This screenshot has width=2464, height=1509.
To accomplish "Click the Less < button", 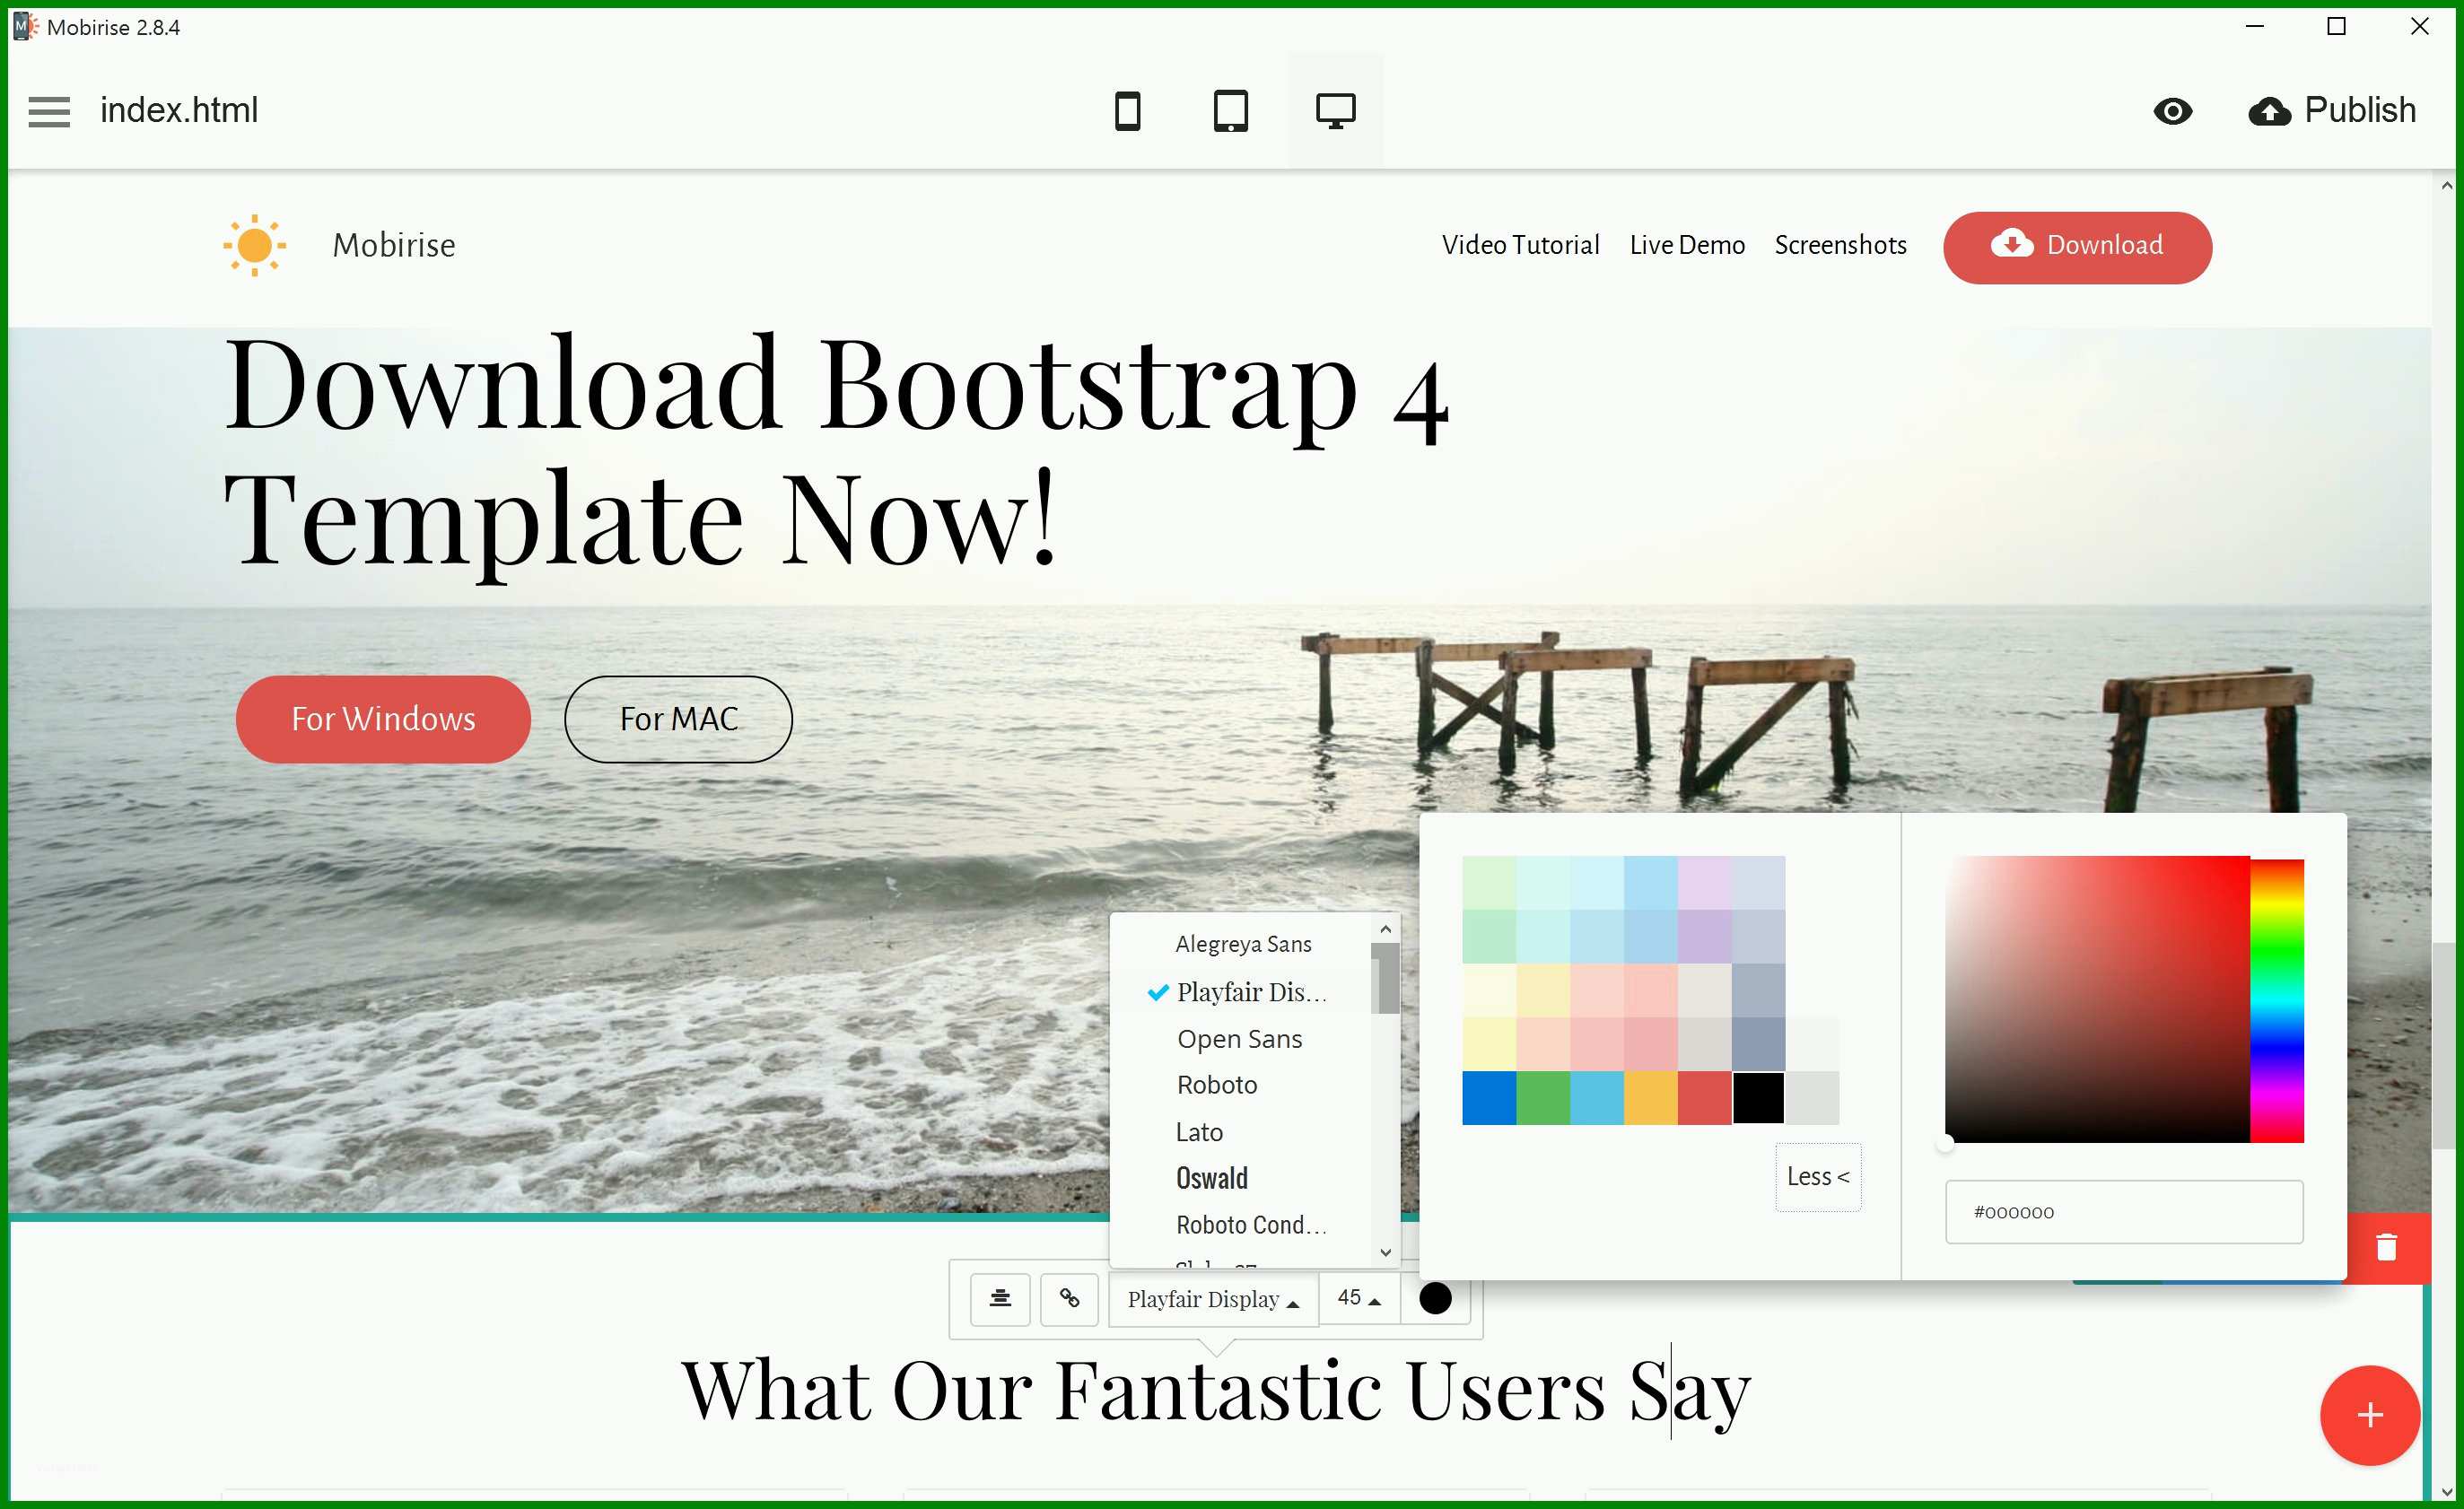I will (1818, 1177).
